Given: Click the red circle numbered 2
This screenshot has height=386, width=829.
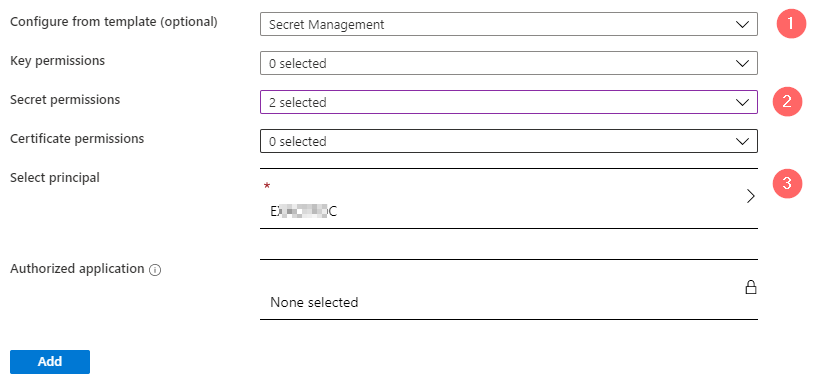Looking at the screenshot, I should (787, 101).
